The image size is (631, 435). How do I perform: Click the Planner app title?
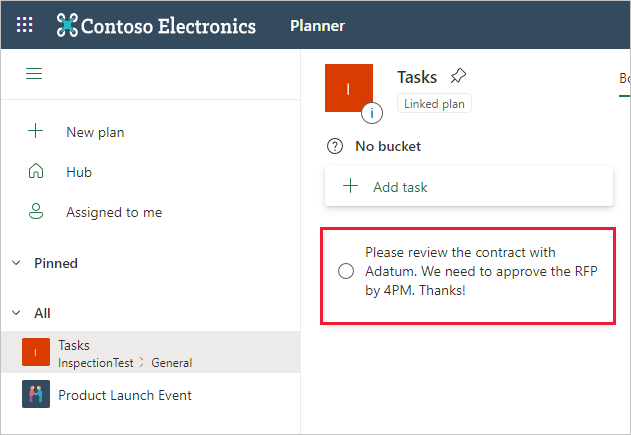click(x=317, y=26)
